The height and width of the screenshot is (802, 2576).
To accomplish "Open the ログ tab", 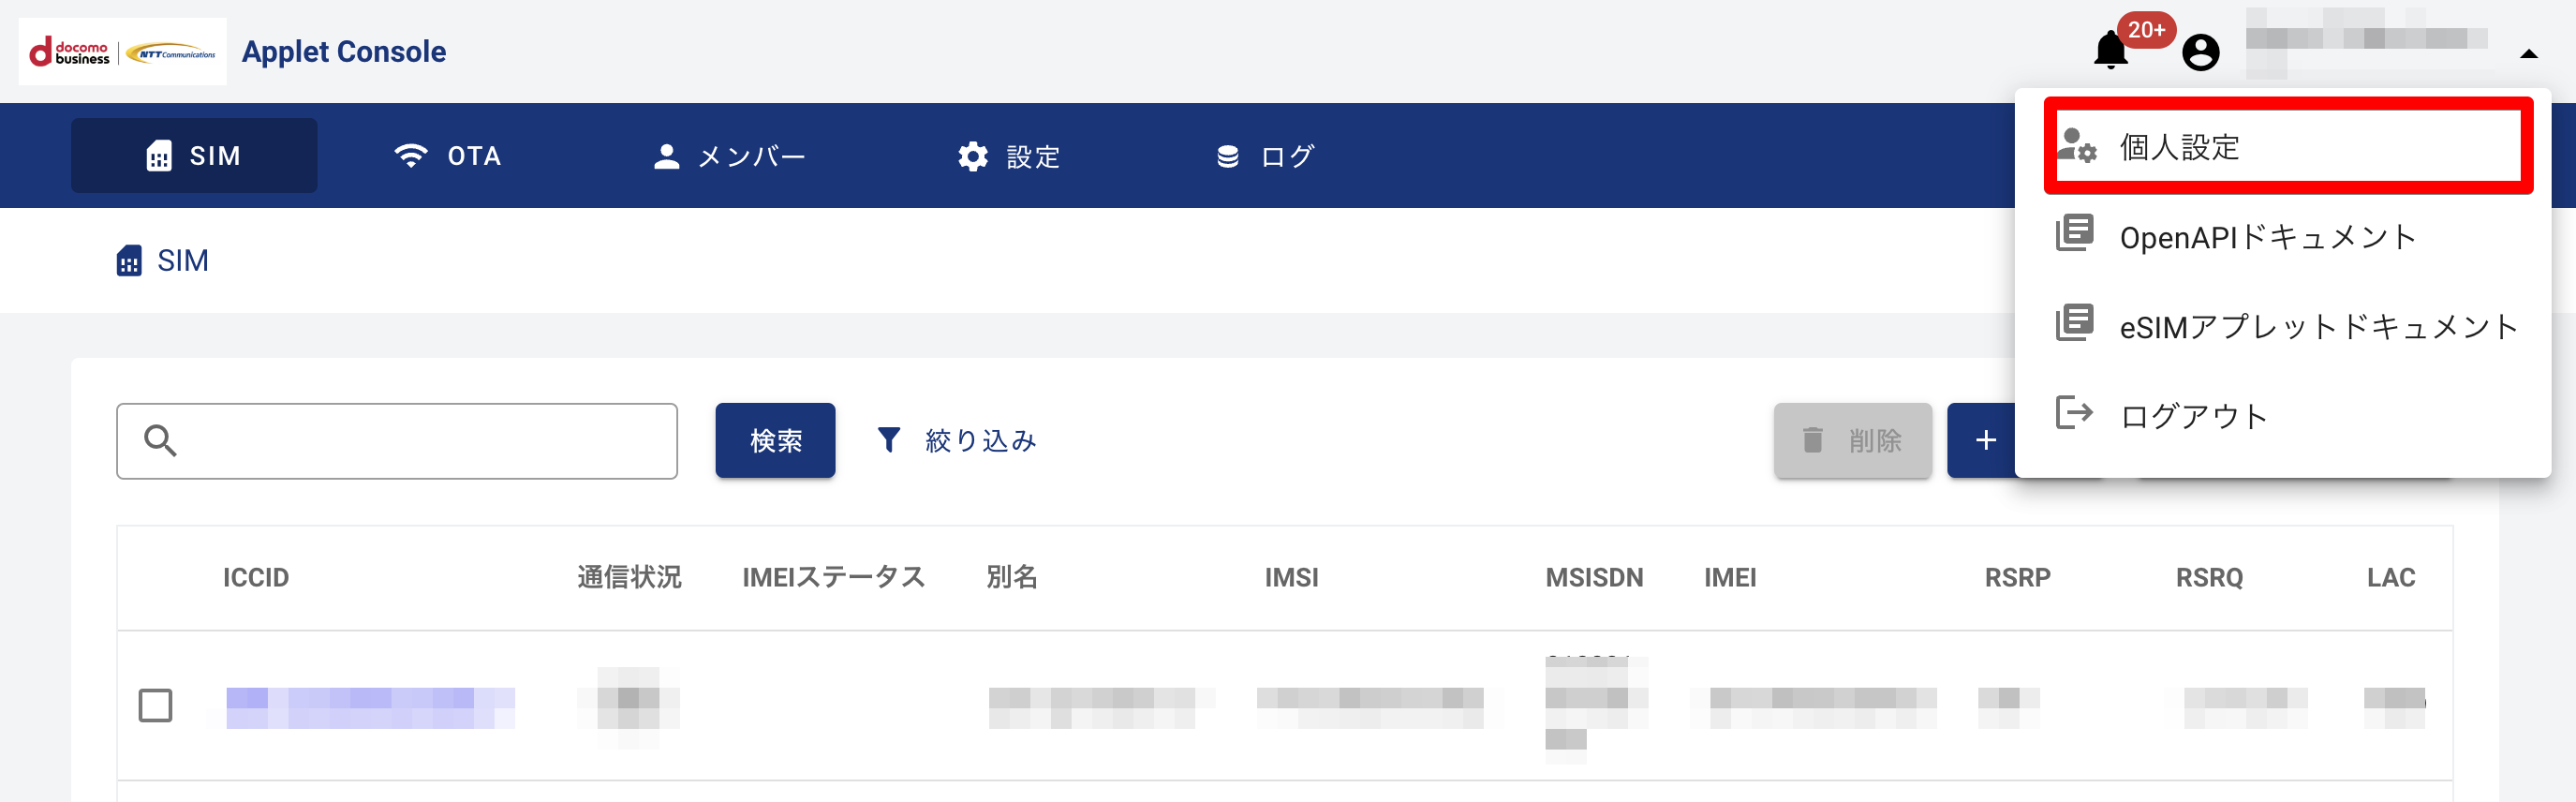I will pyautogui.click(x=1264, y=156).
